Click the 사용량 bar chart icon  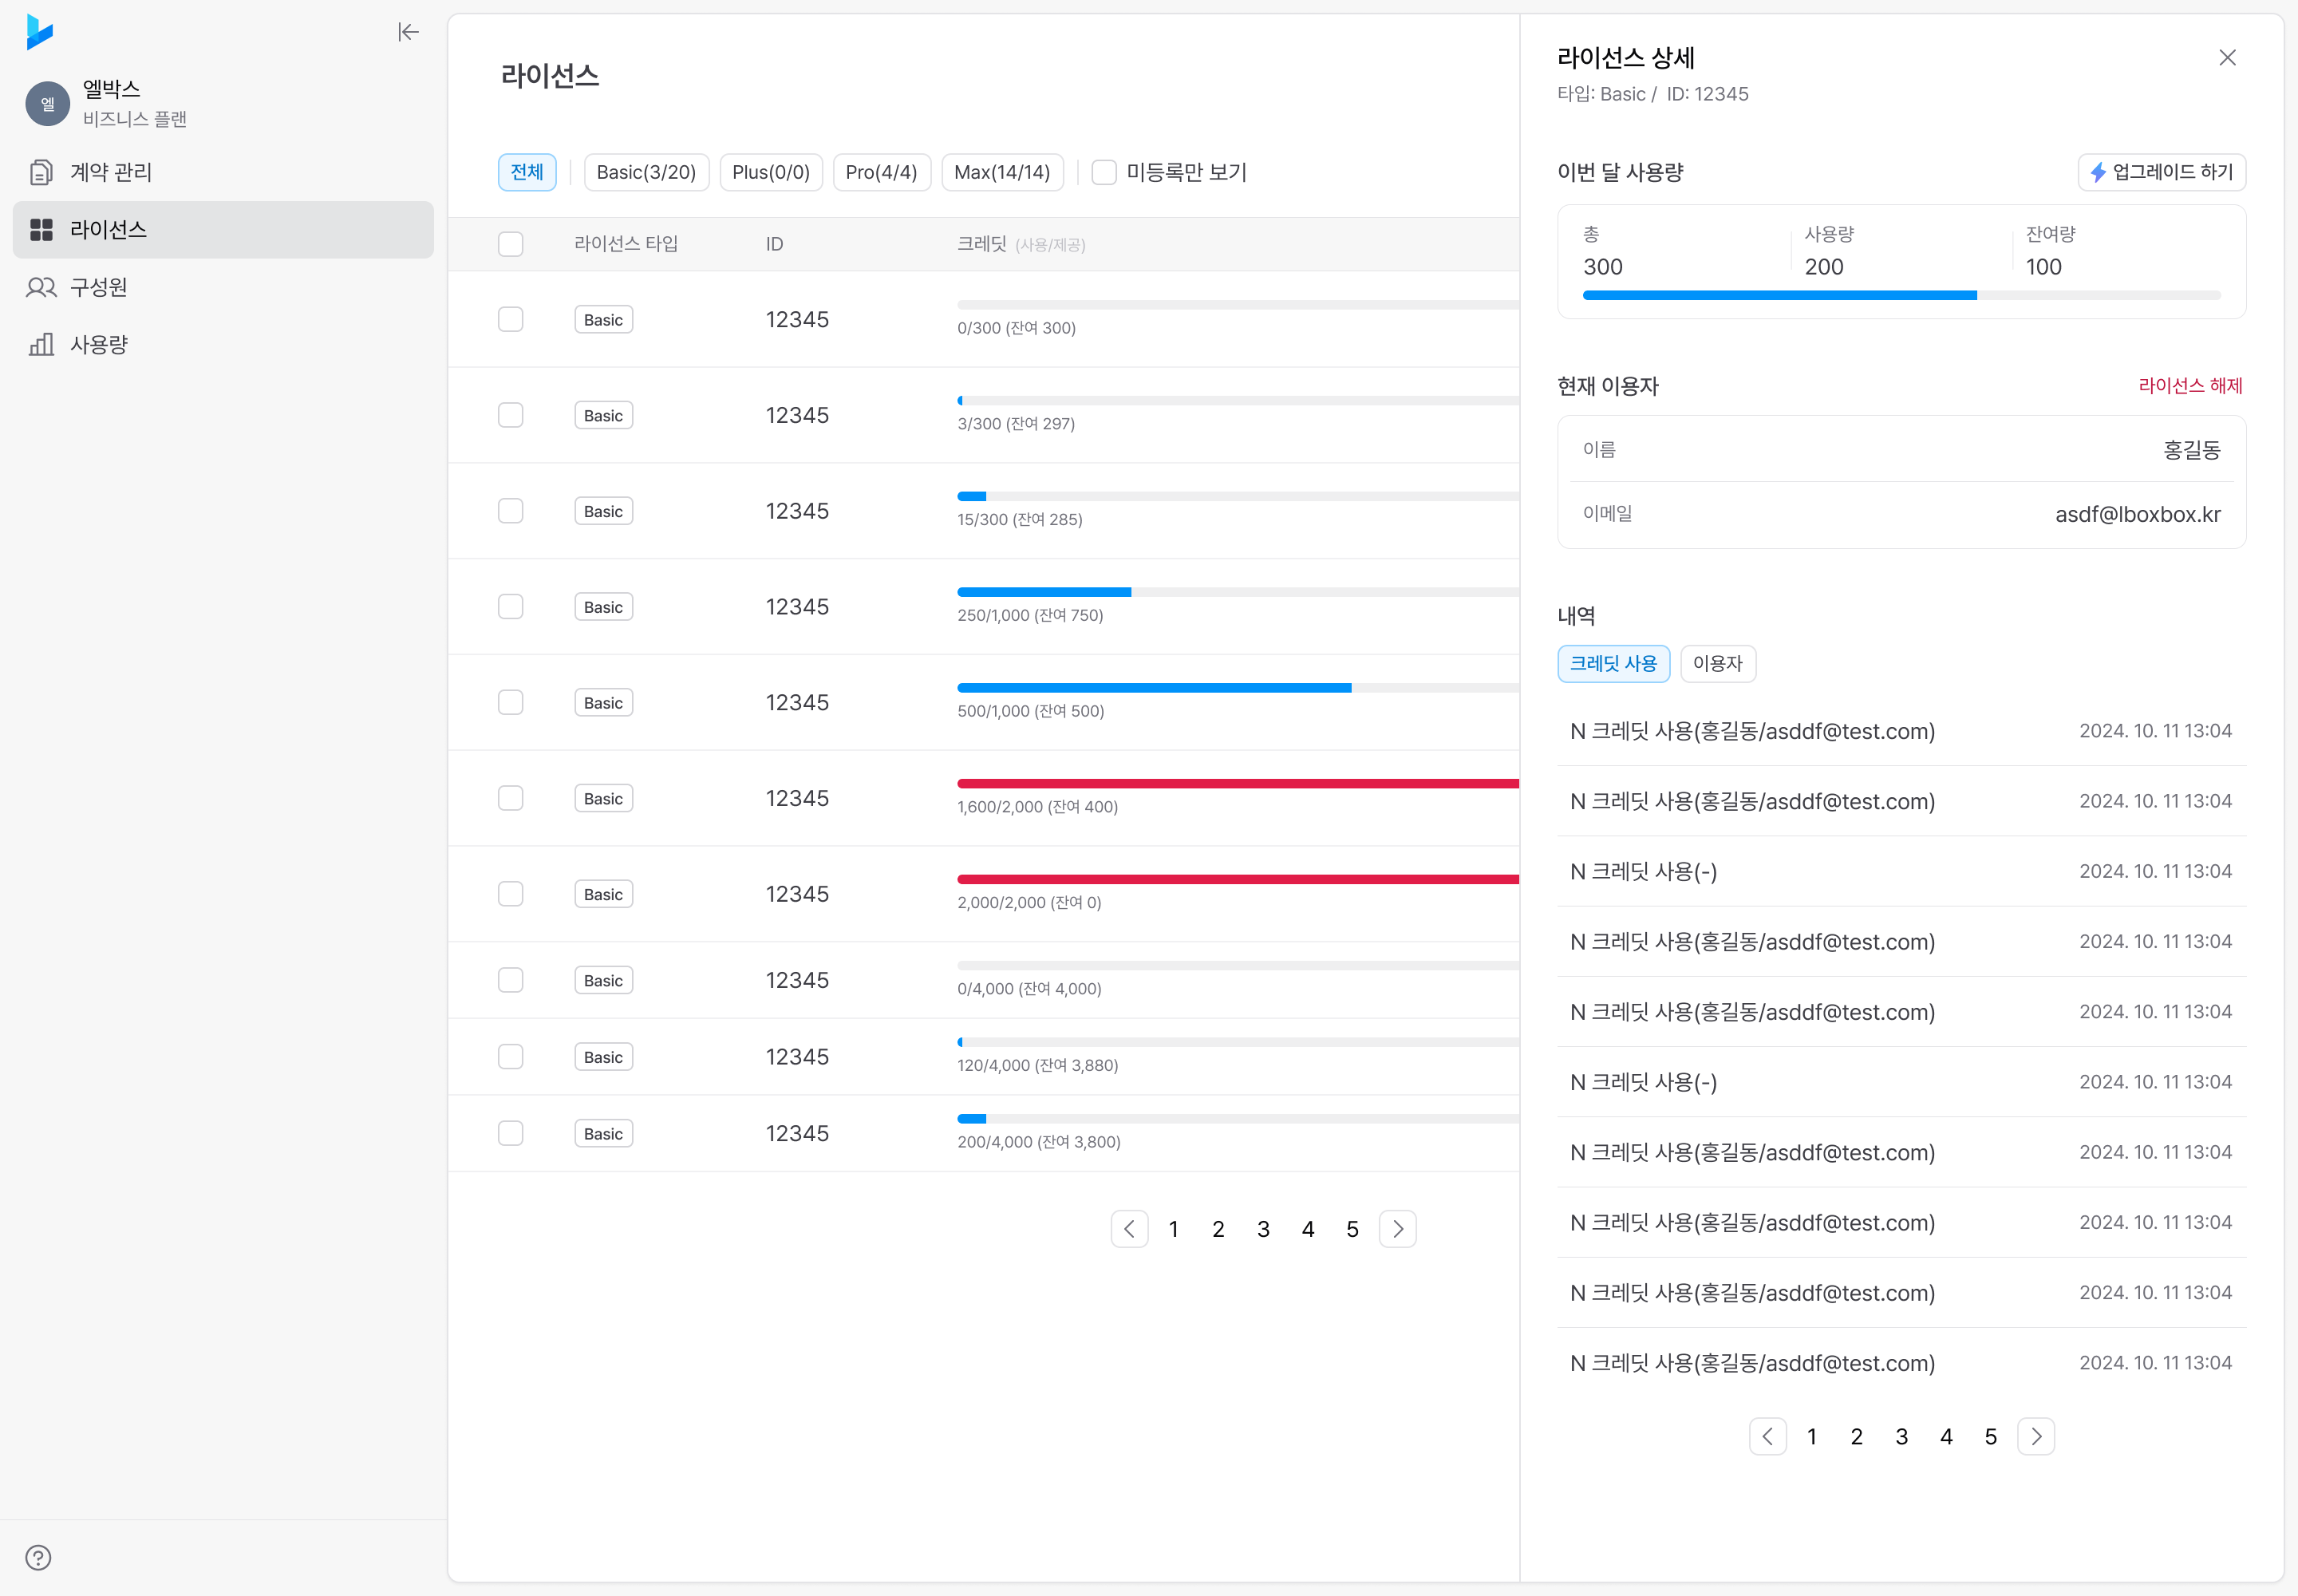[41, 344]
